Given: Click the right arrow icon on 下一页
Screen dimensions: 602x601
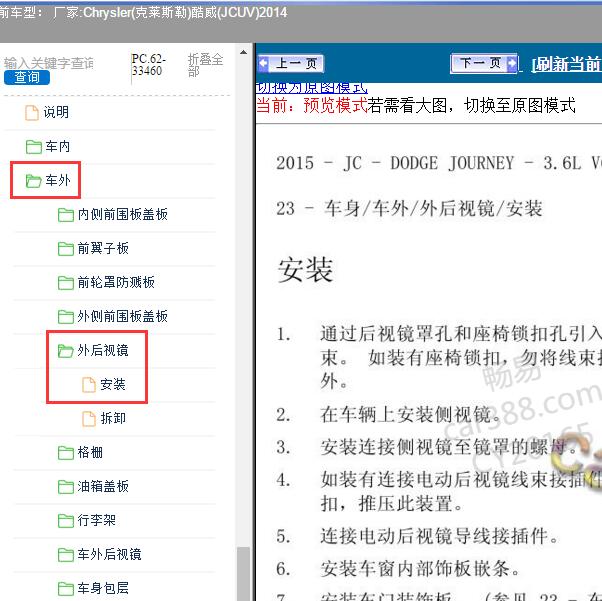Looking at the screenshot, I should 512,63.
